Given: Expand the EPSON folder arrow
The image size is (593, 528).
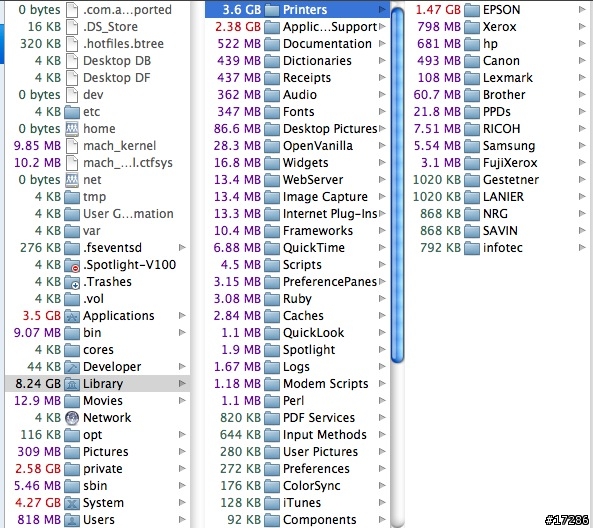Looking at the screenshot, I should (x=582, y=9).
